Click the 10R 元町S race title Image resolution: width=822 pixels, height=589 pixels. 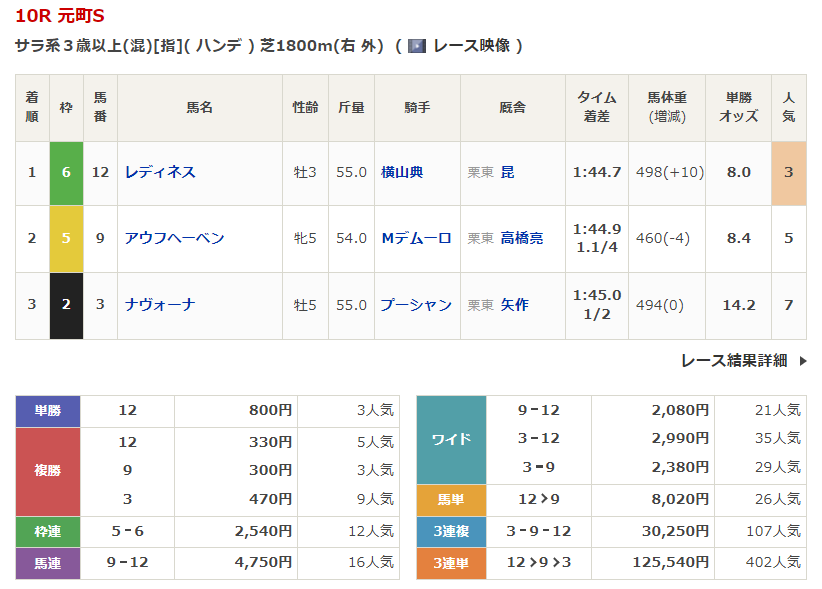click(59, 16)
